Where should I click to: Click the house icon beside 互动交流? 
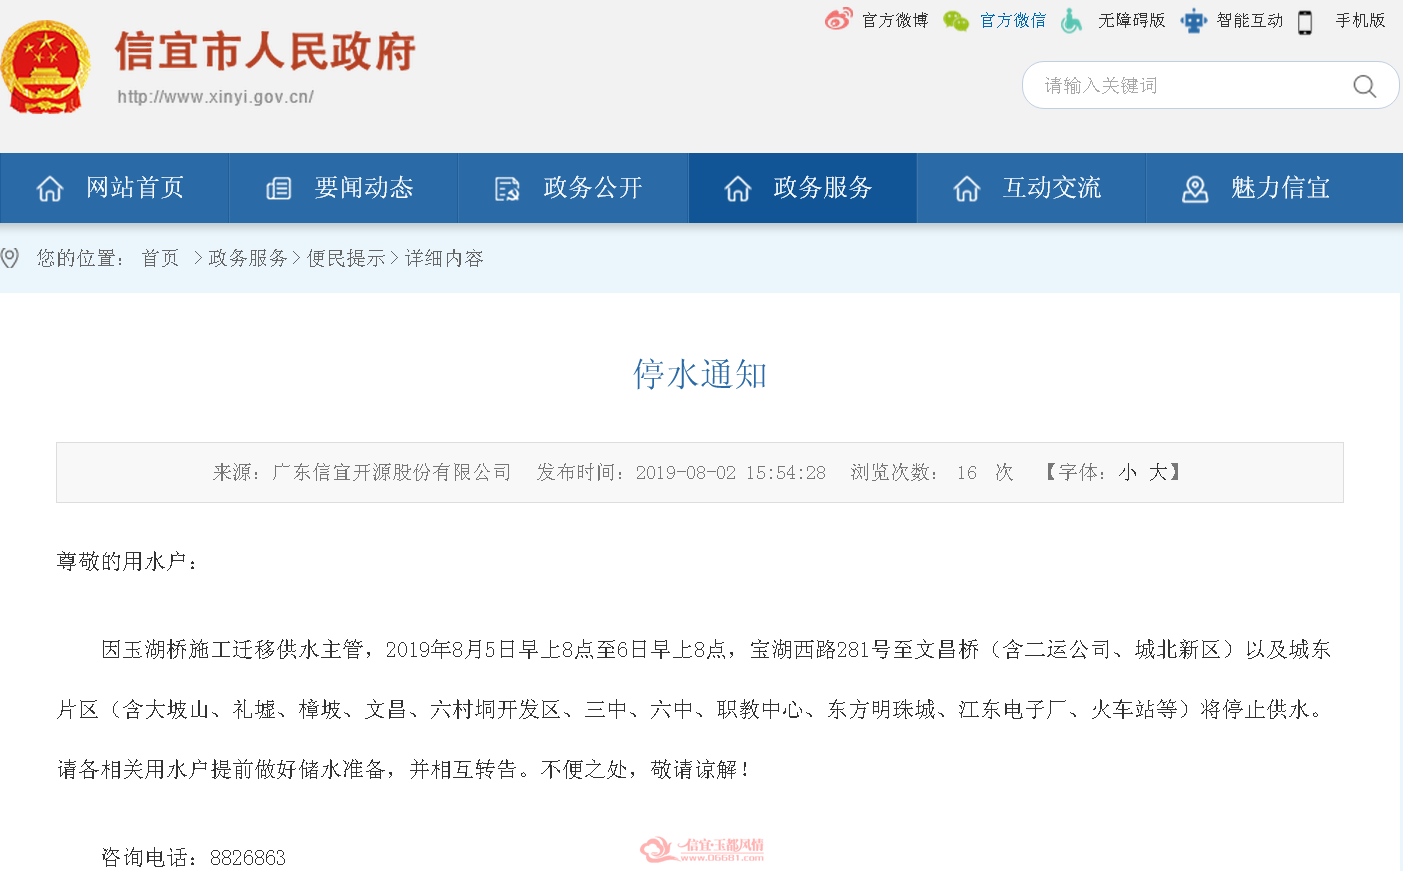coord(967,188)
